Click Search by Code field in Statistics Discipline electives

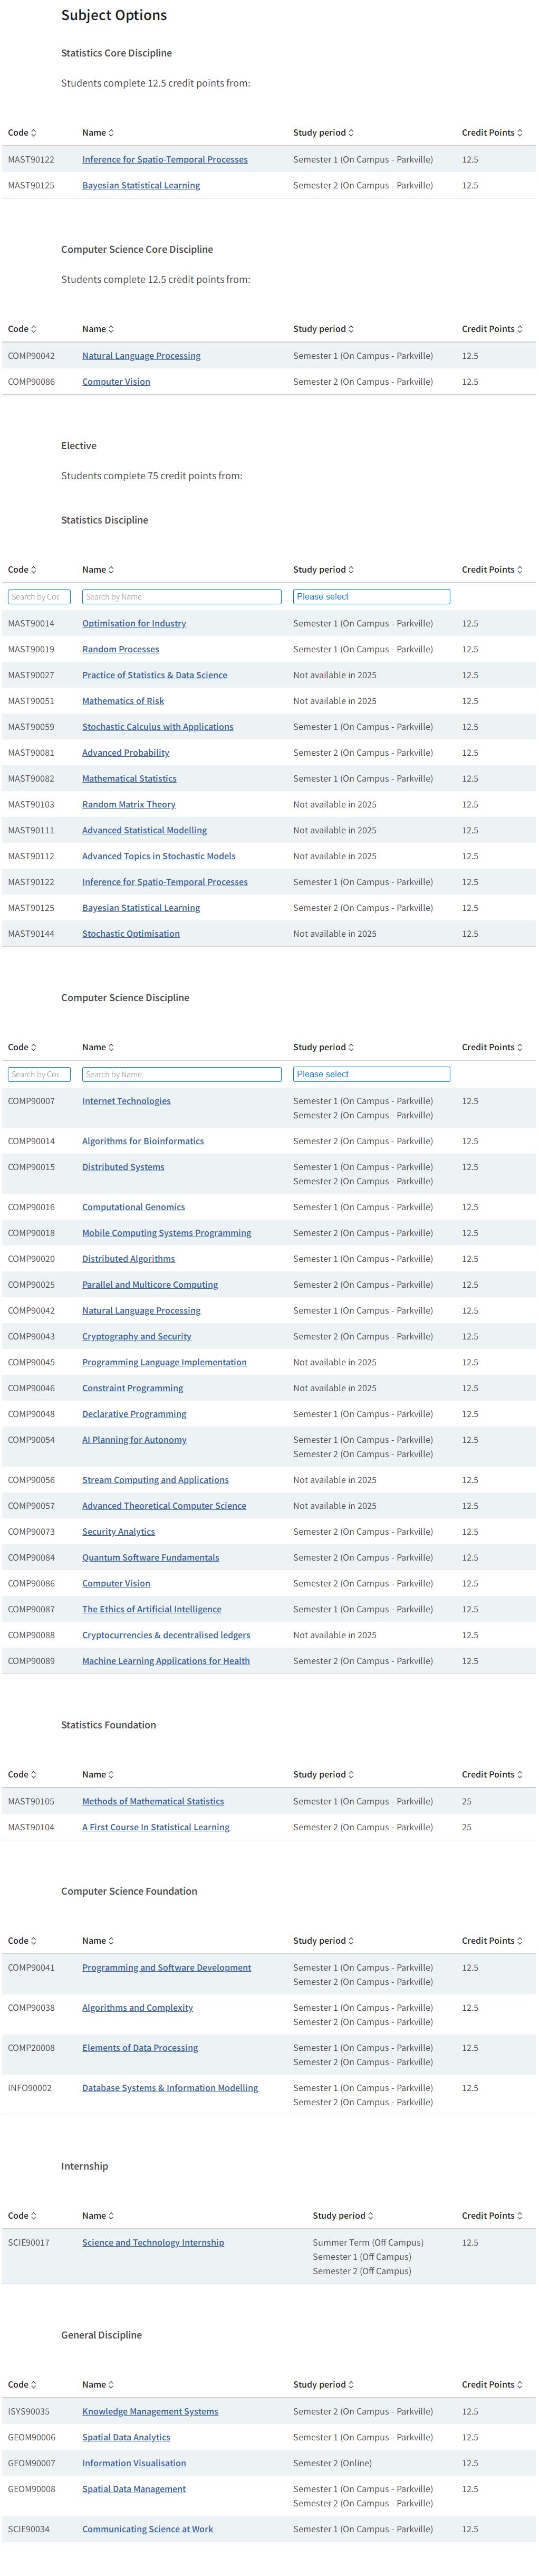point(38,597)
